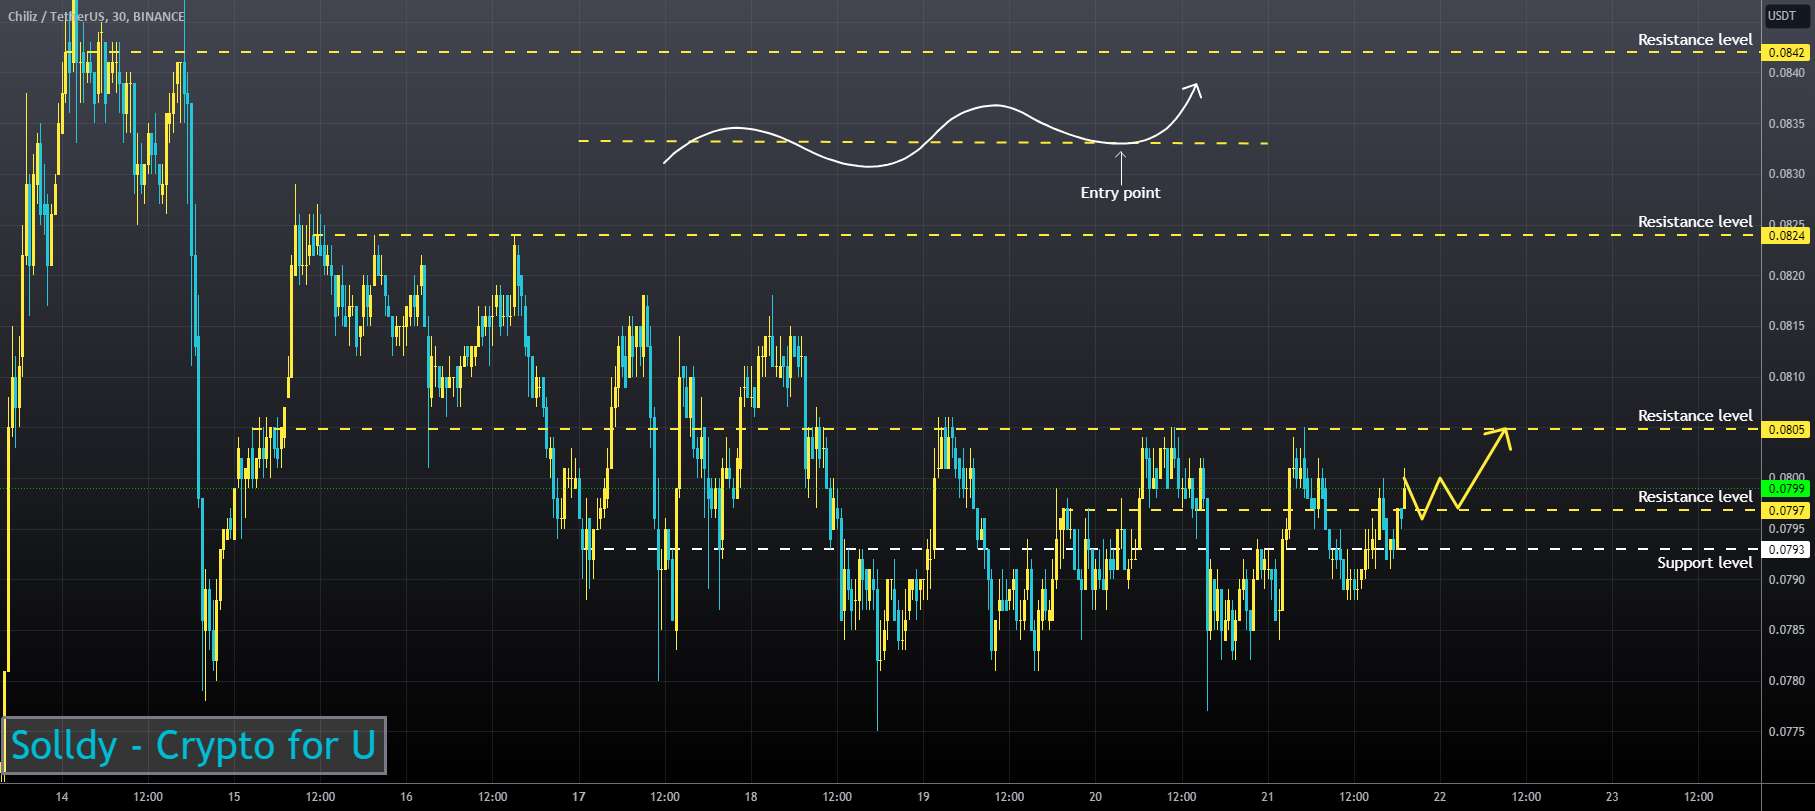Select the 0.0805 yellow price tag
The width and height of the screenshot is (1815, 811).
pos(1786,429)
